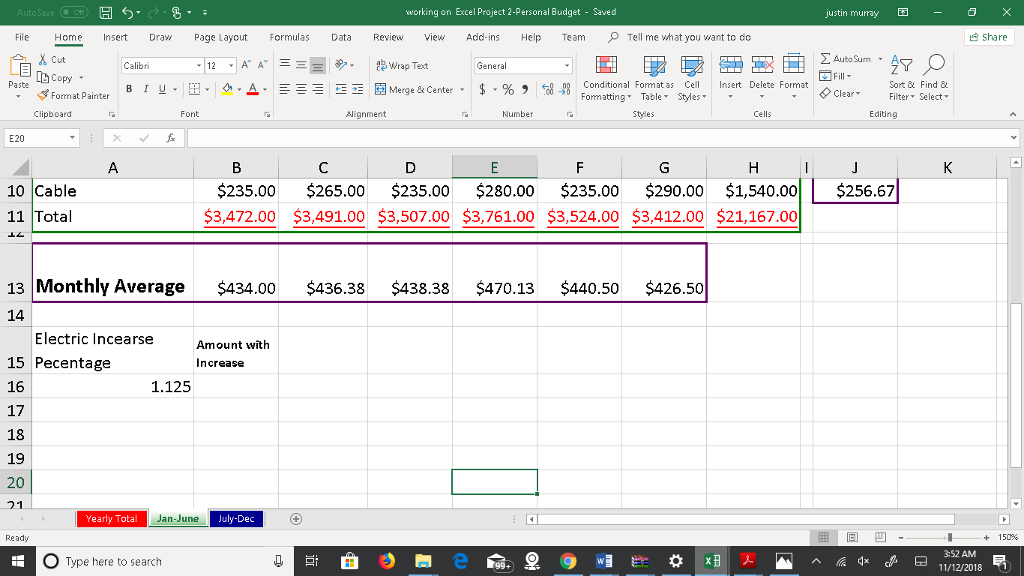Click the Decrease Decimal icon
This screenshot has height=576, width=1024.
click(x=565, y=89)
